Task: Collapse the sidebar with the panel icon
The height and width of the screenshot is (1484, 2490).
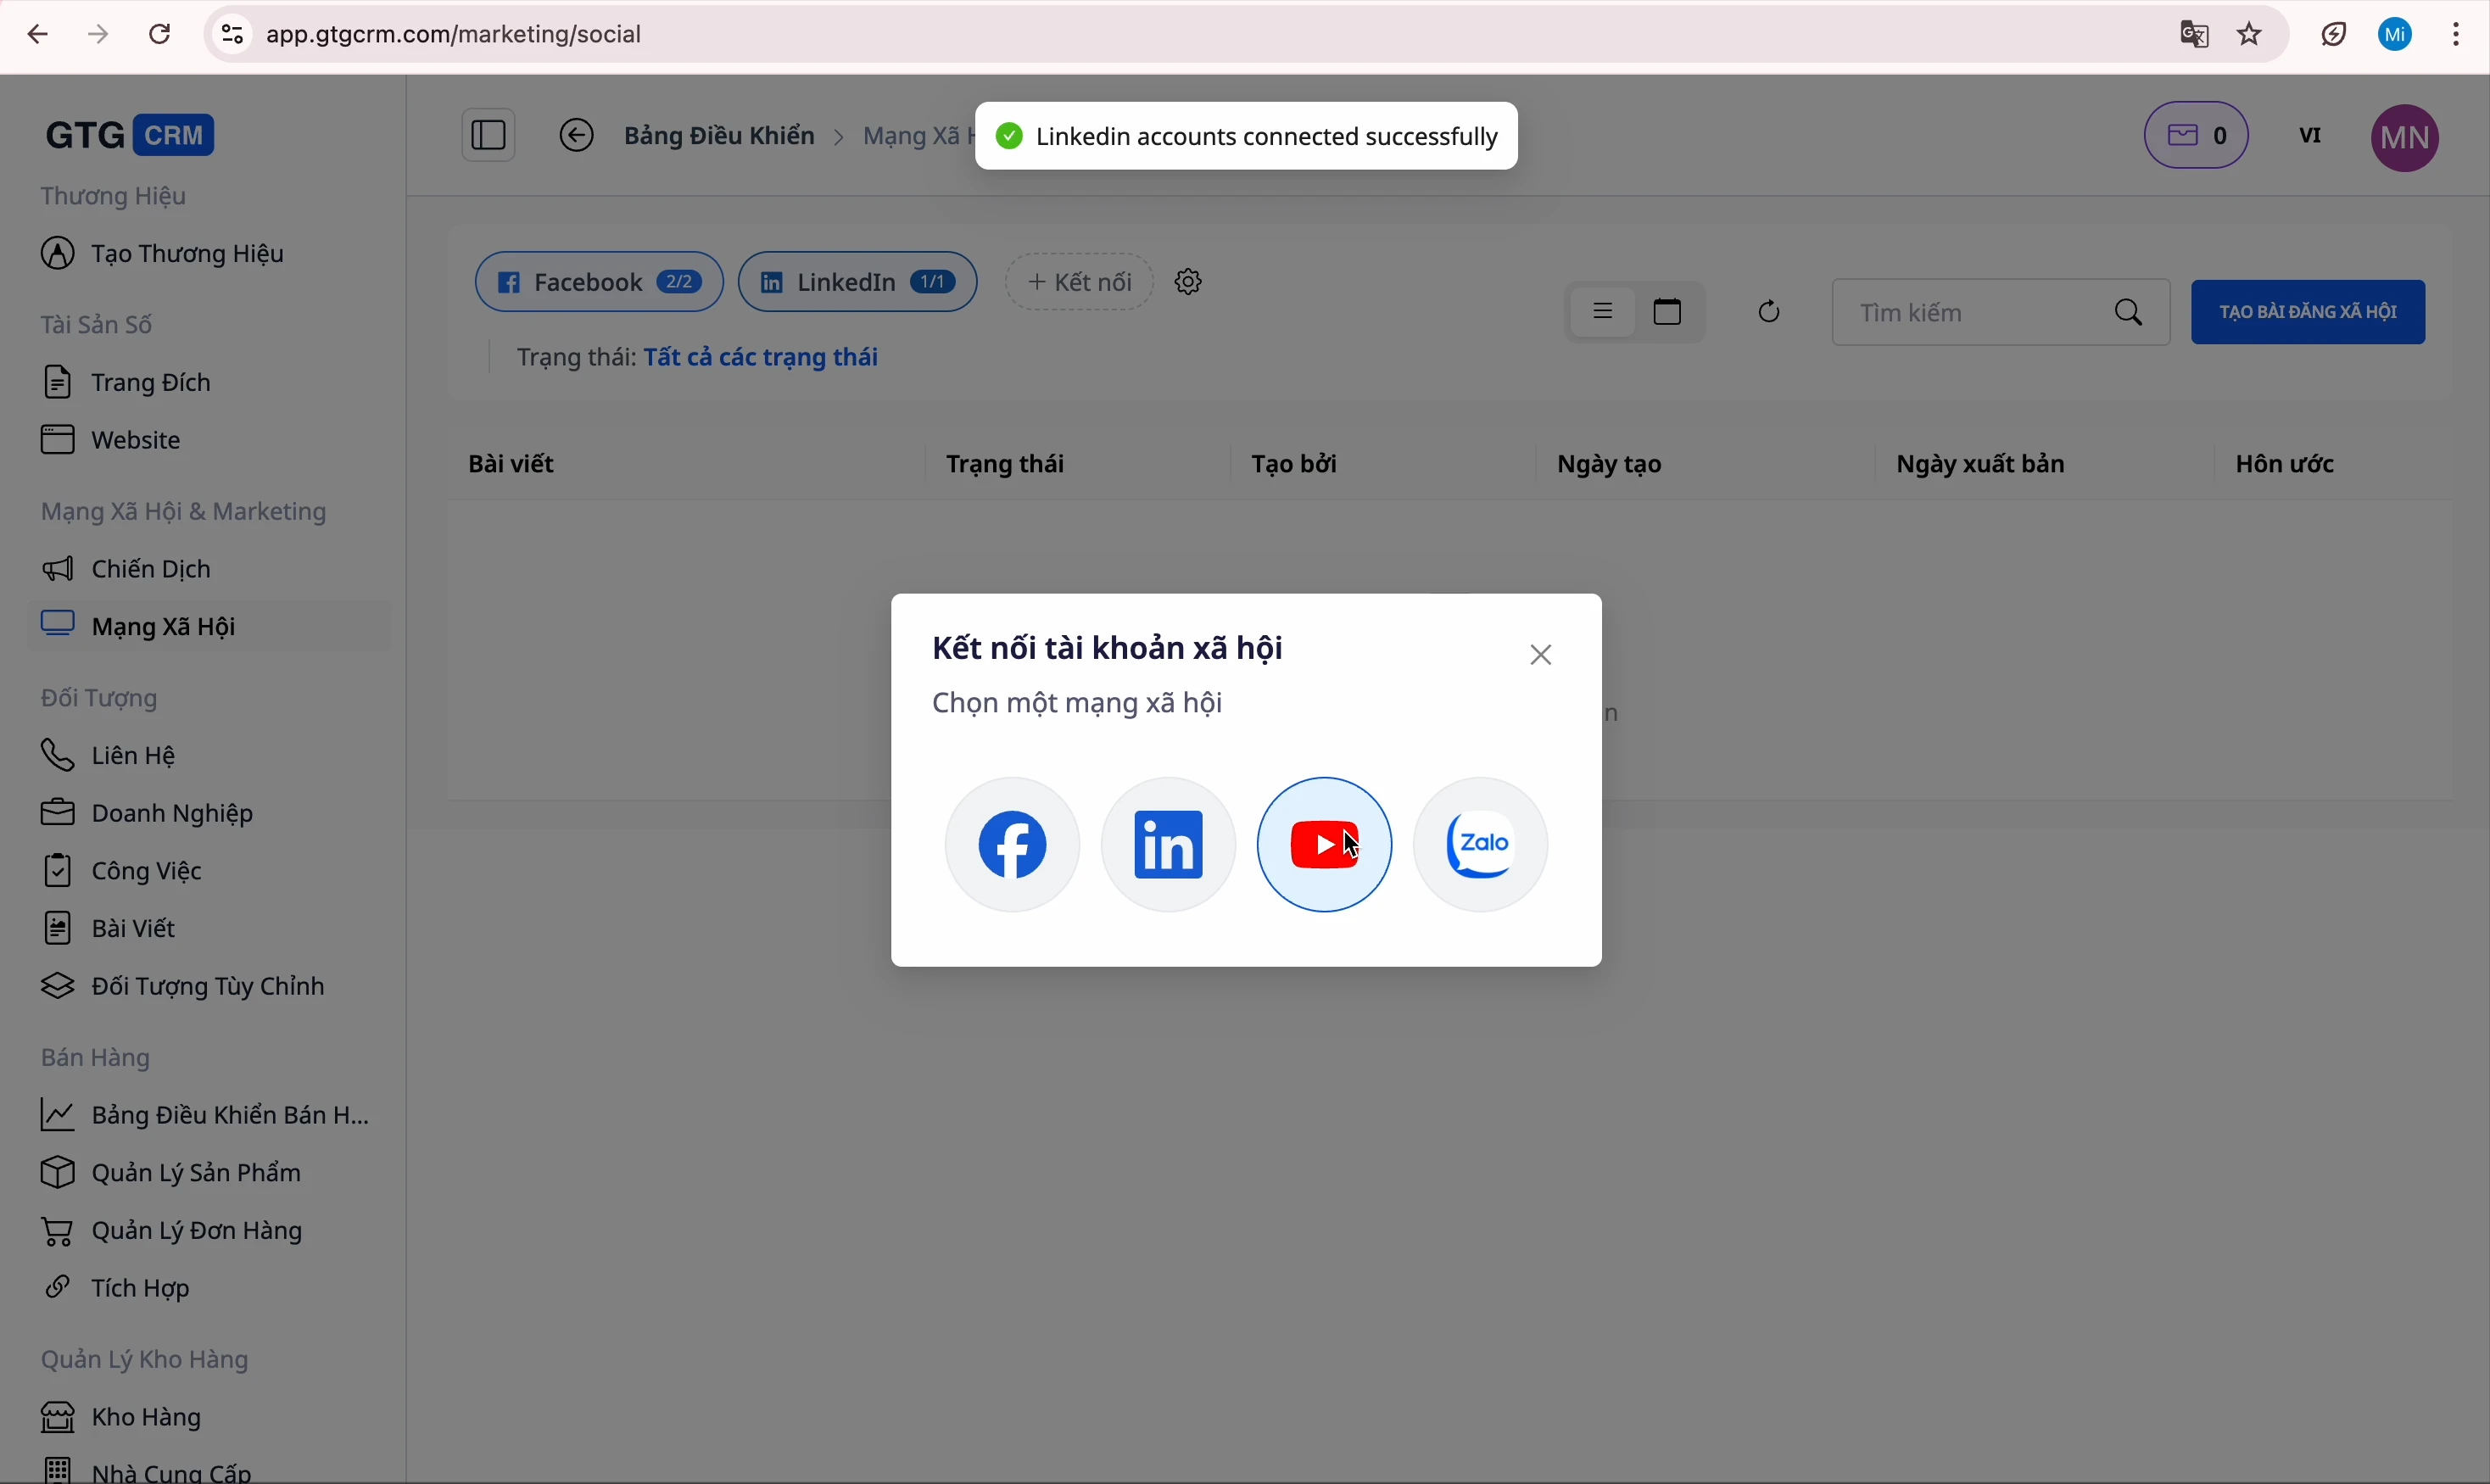Action: [x=487, y=134]
